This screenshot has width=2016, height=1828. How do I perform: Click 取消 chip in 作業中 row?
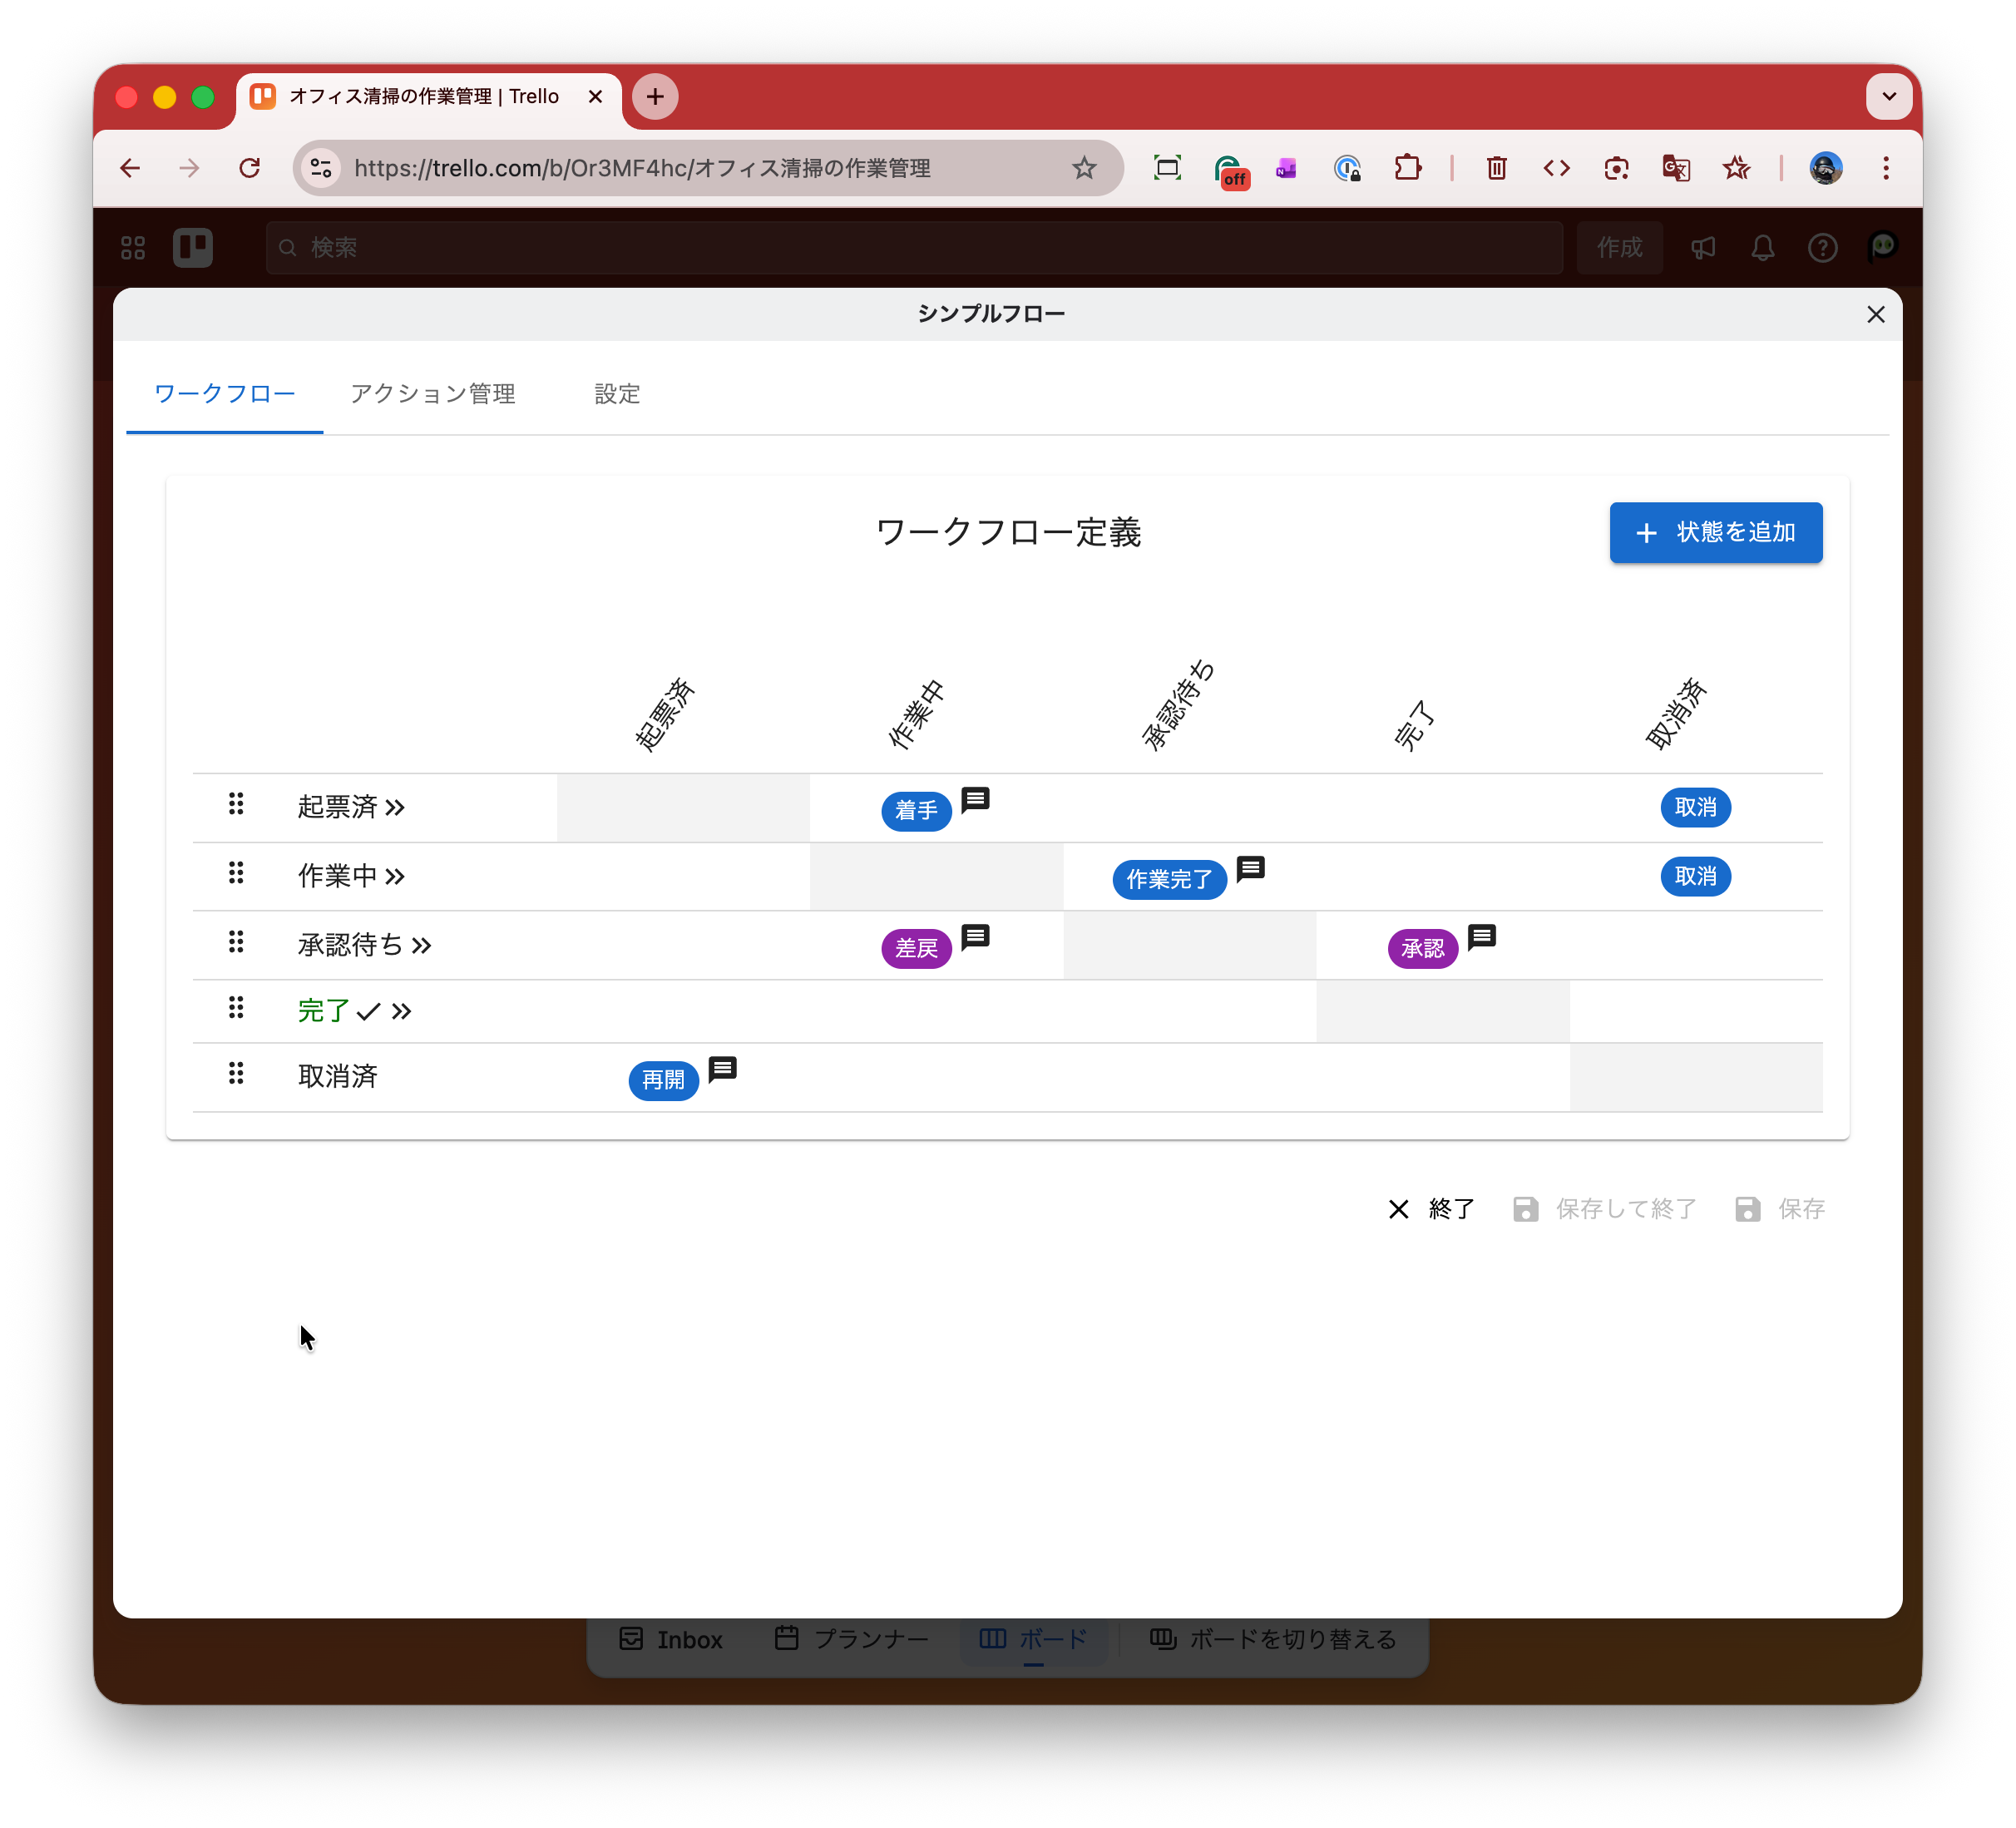(1695, 877)
